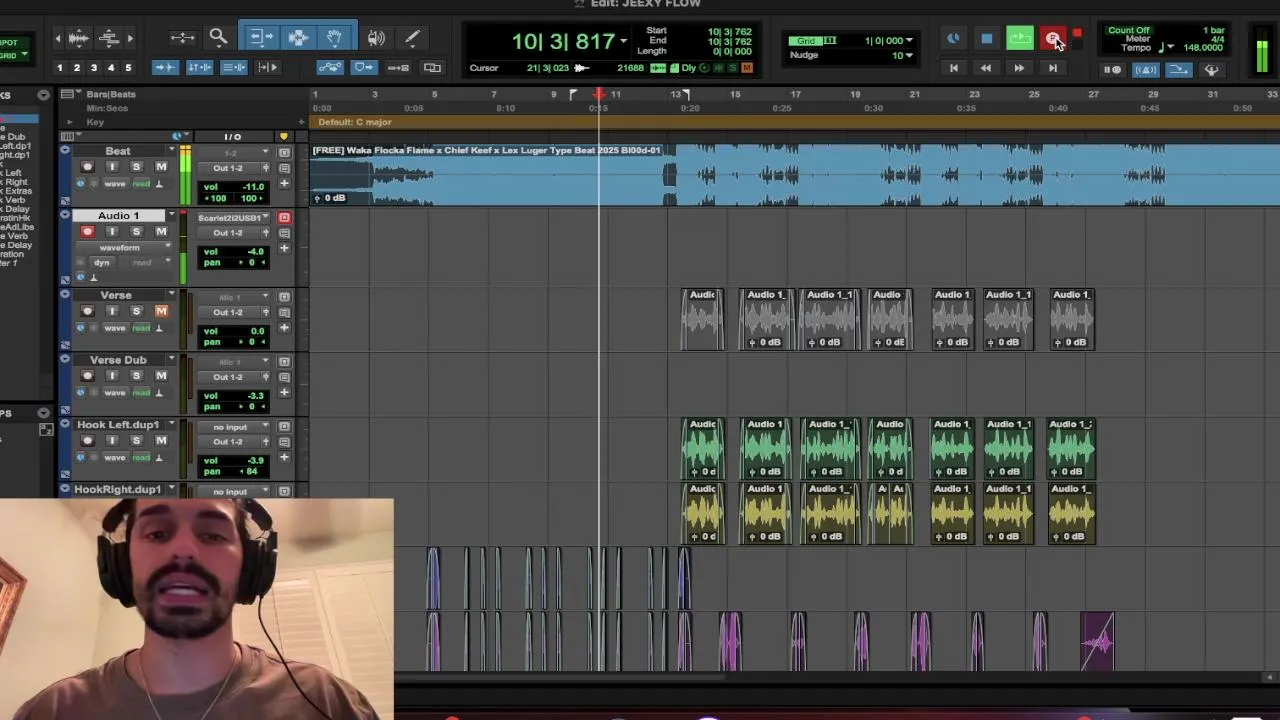
Task: Select the Scrubber speaker tool
Action: coord(376,38)
